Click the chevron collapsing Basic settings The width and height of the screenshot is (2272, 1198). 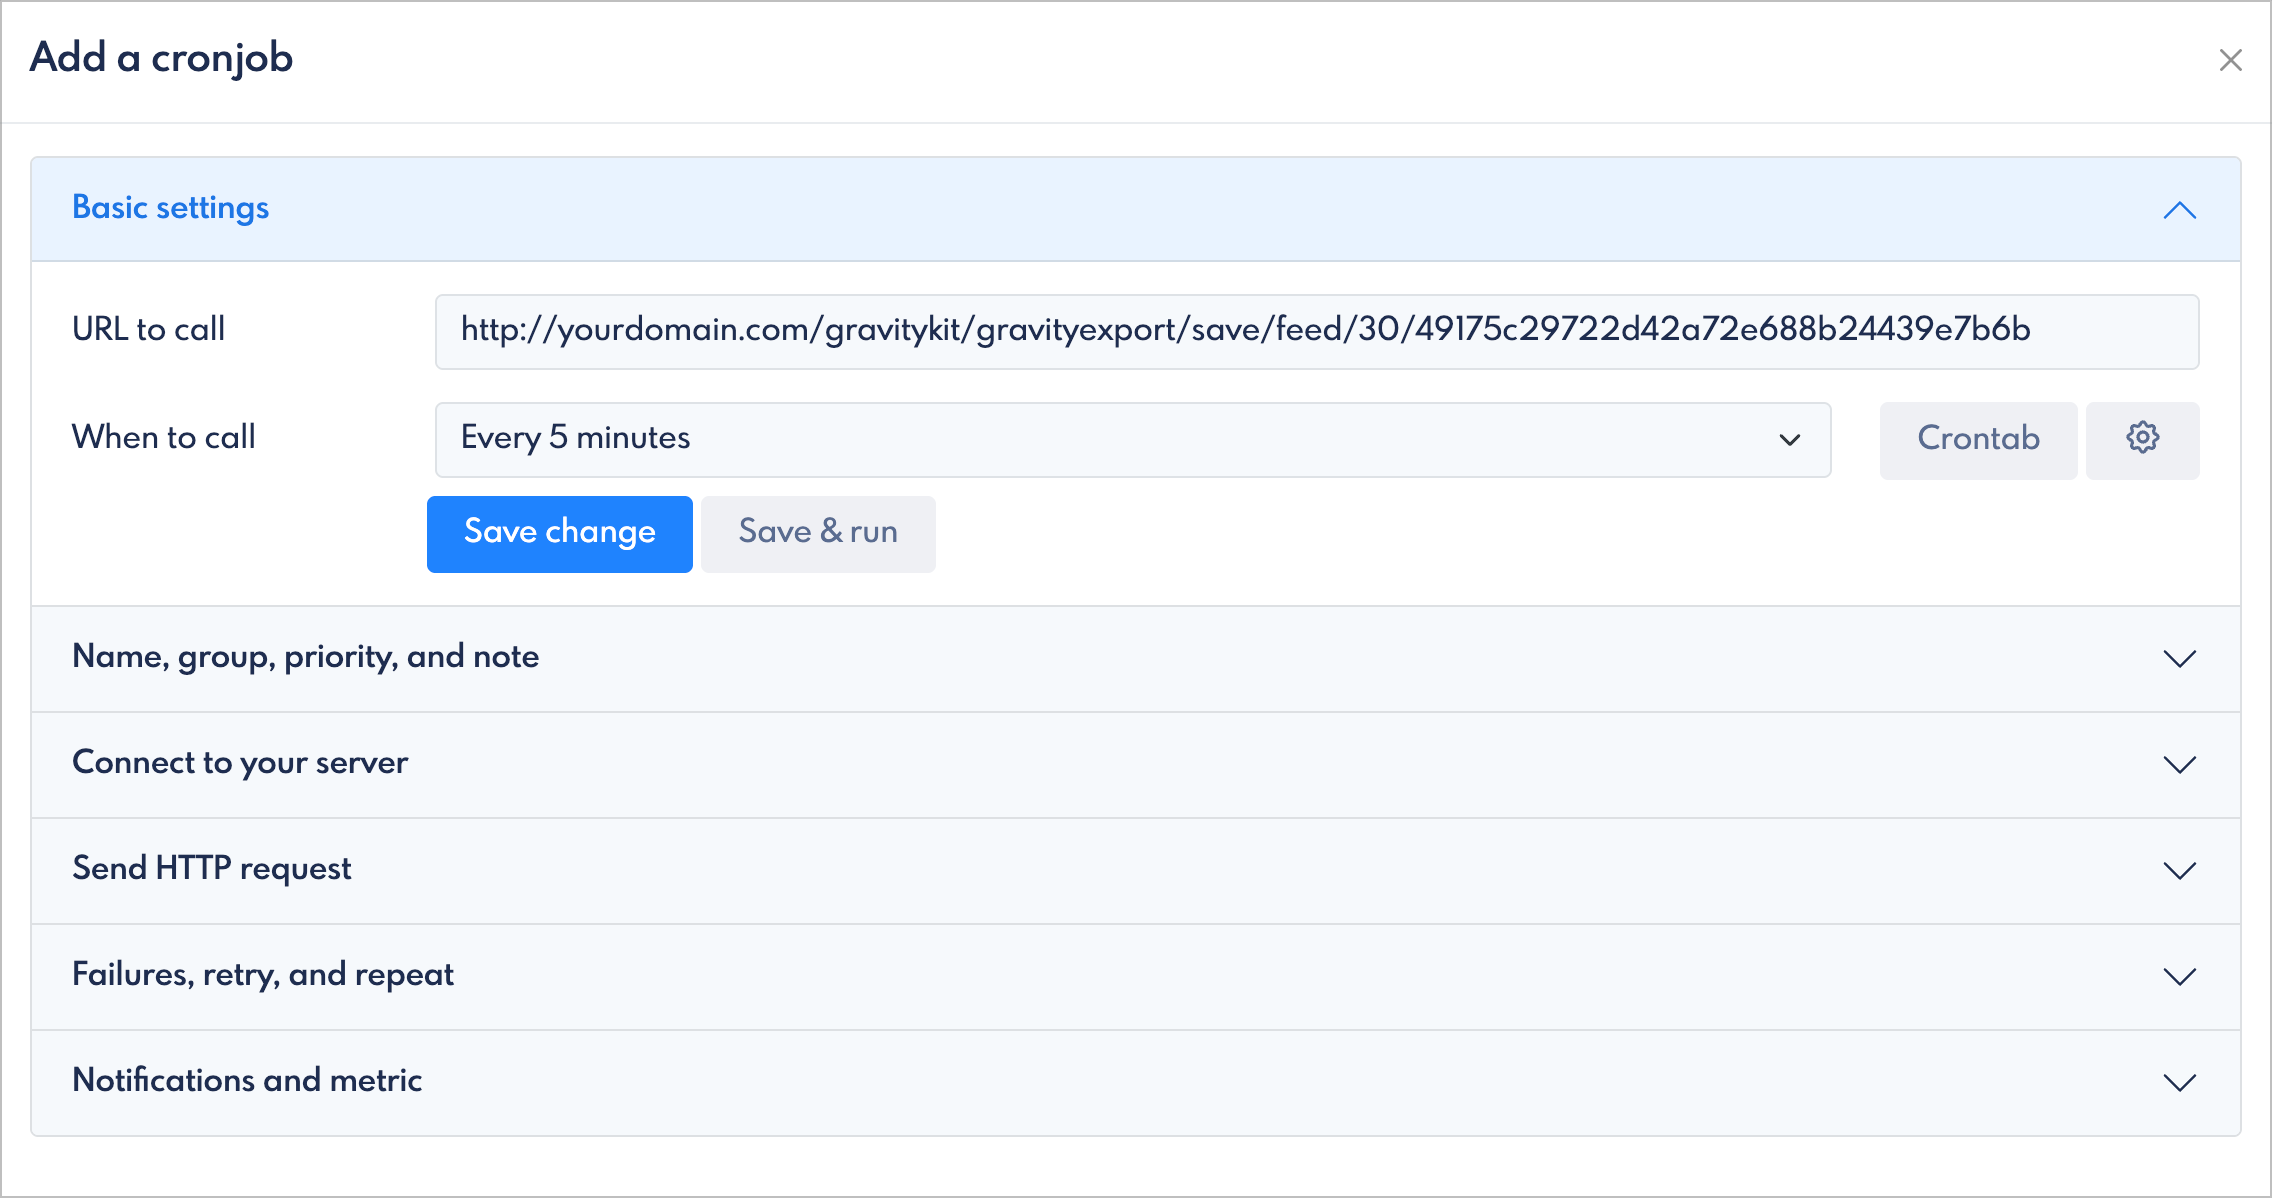[2180, 210]
